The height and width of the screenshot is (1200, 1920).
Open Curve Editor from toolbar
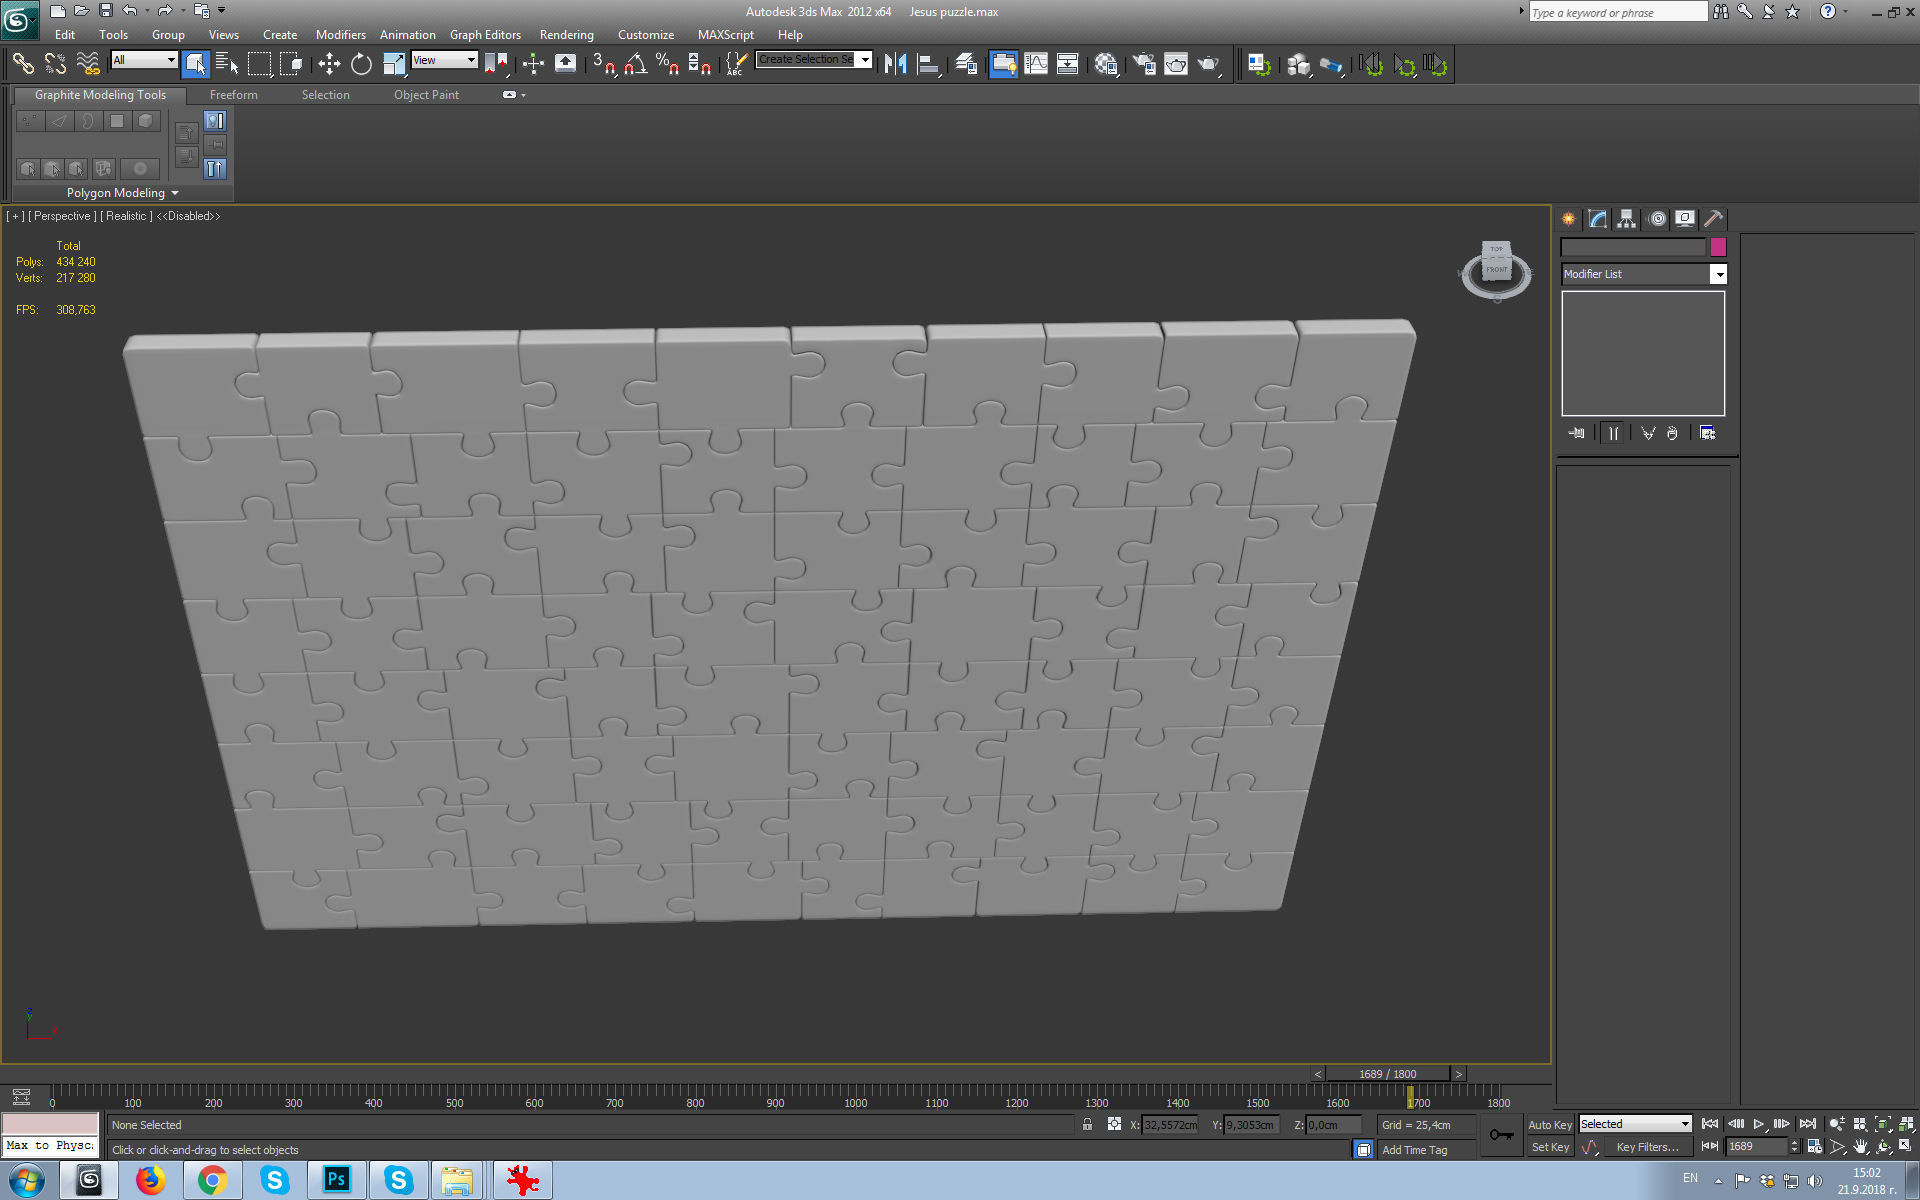pyautogui.click(x=1036, y=65)
